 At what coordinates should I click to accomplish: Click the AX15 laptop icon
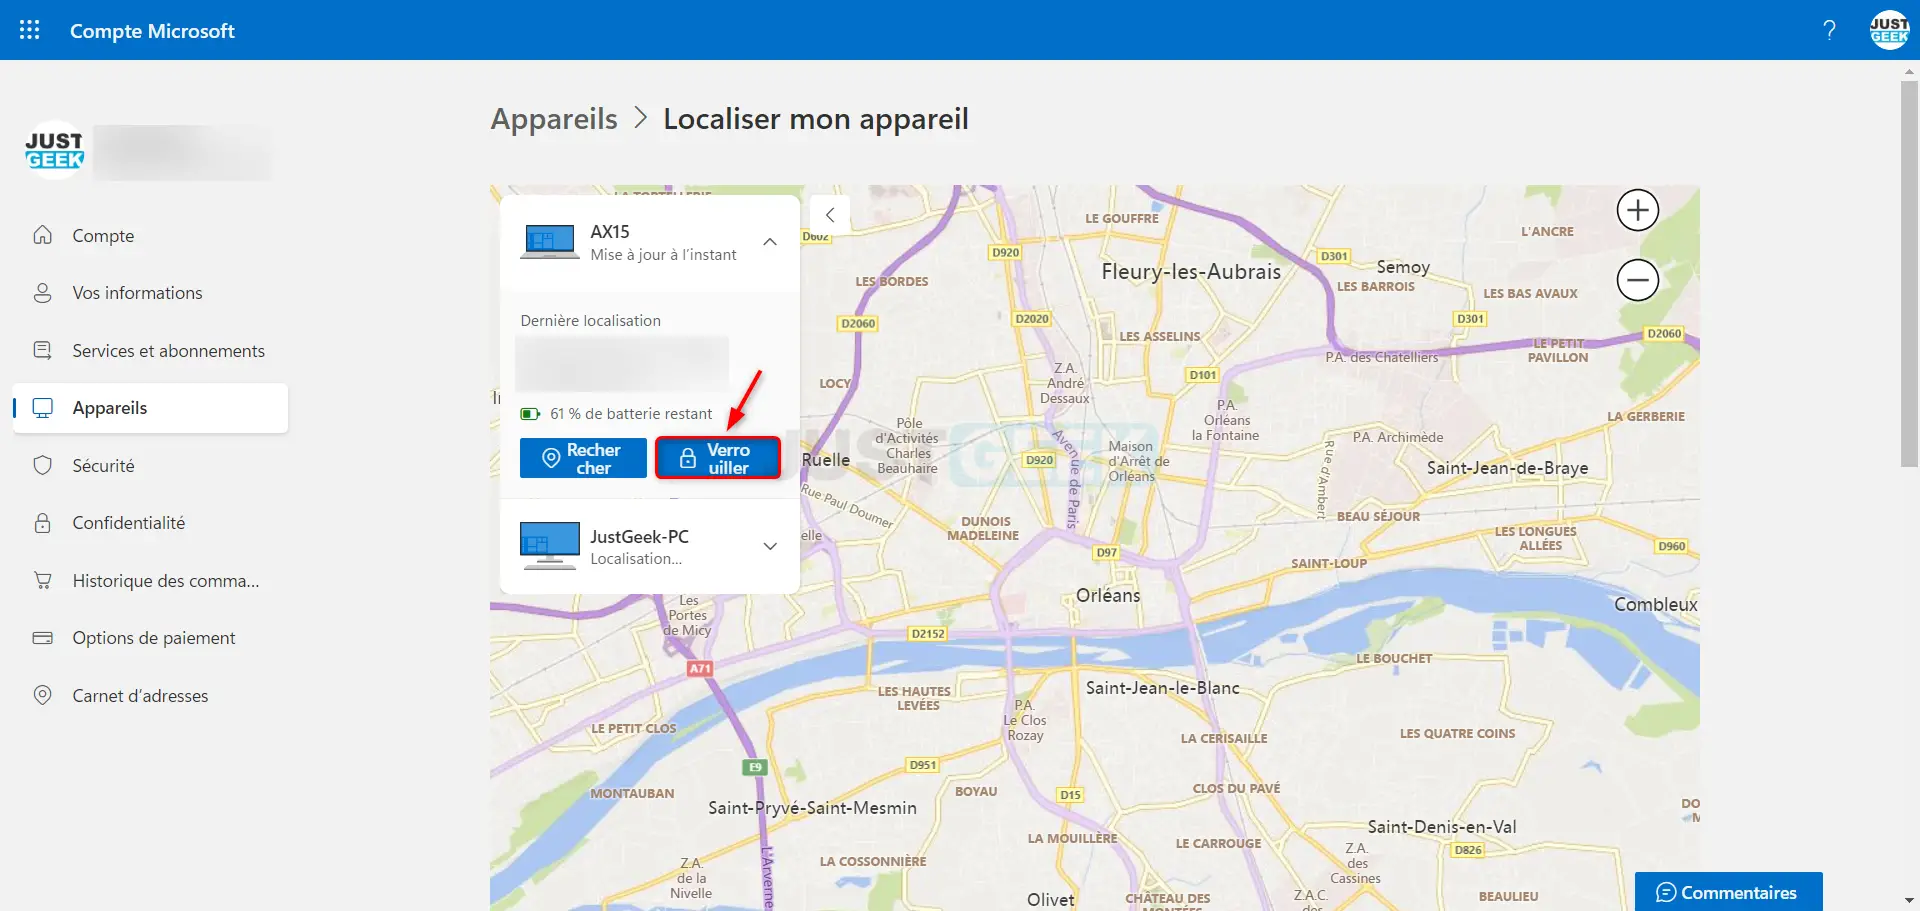coord(549,242)
